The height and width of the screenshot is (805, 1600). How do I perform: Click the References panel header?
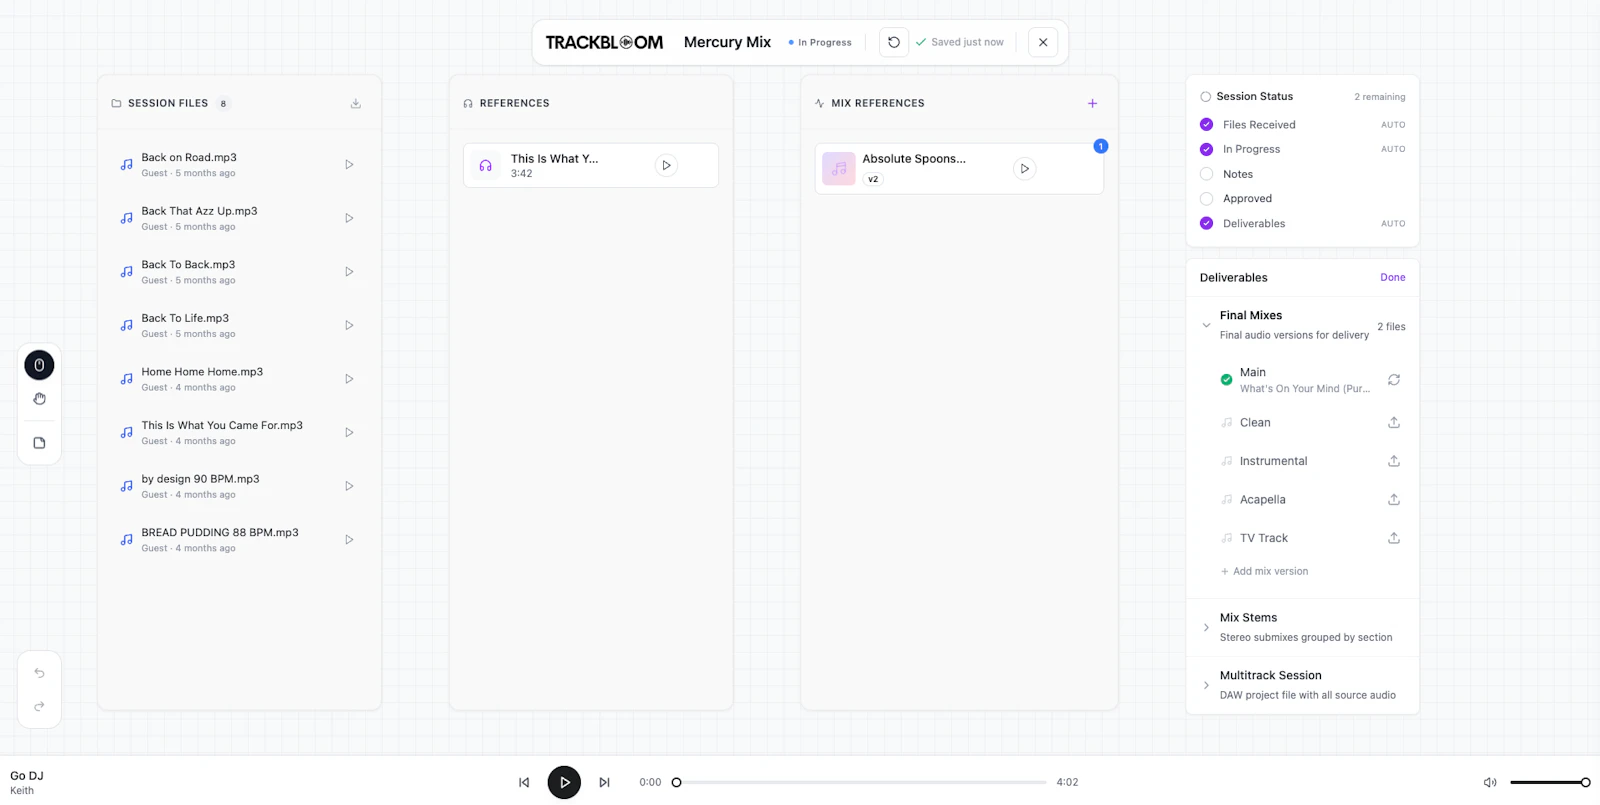tap(514, 104)
